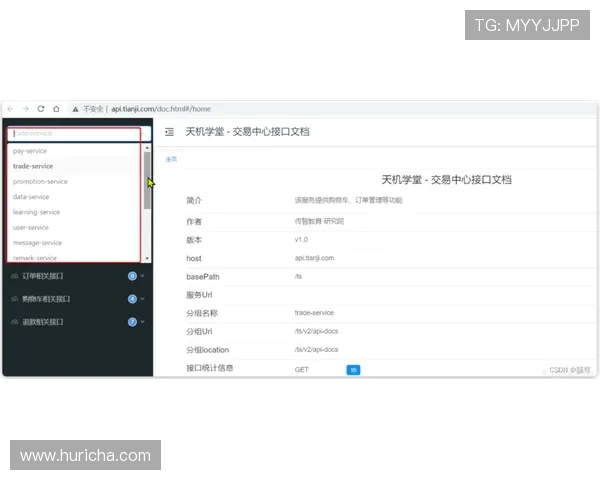Toggle the sidebar collapse menu icon

pos(169,132)
